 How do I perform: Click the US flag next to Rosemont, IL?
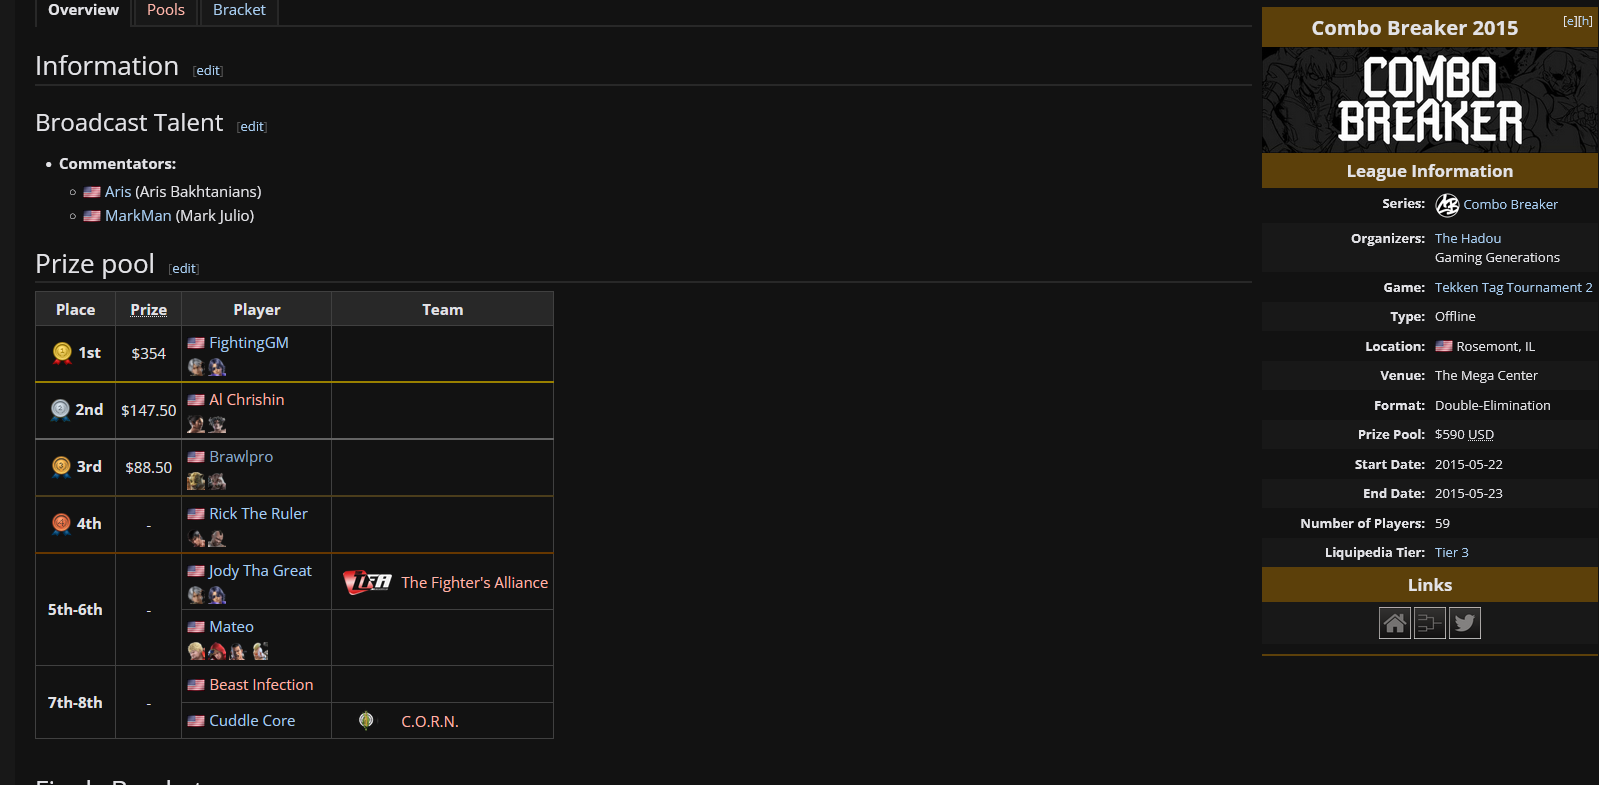pos(1444,346)
